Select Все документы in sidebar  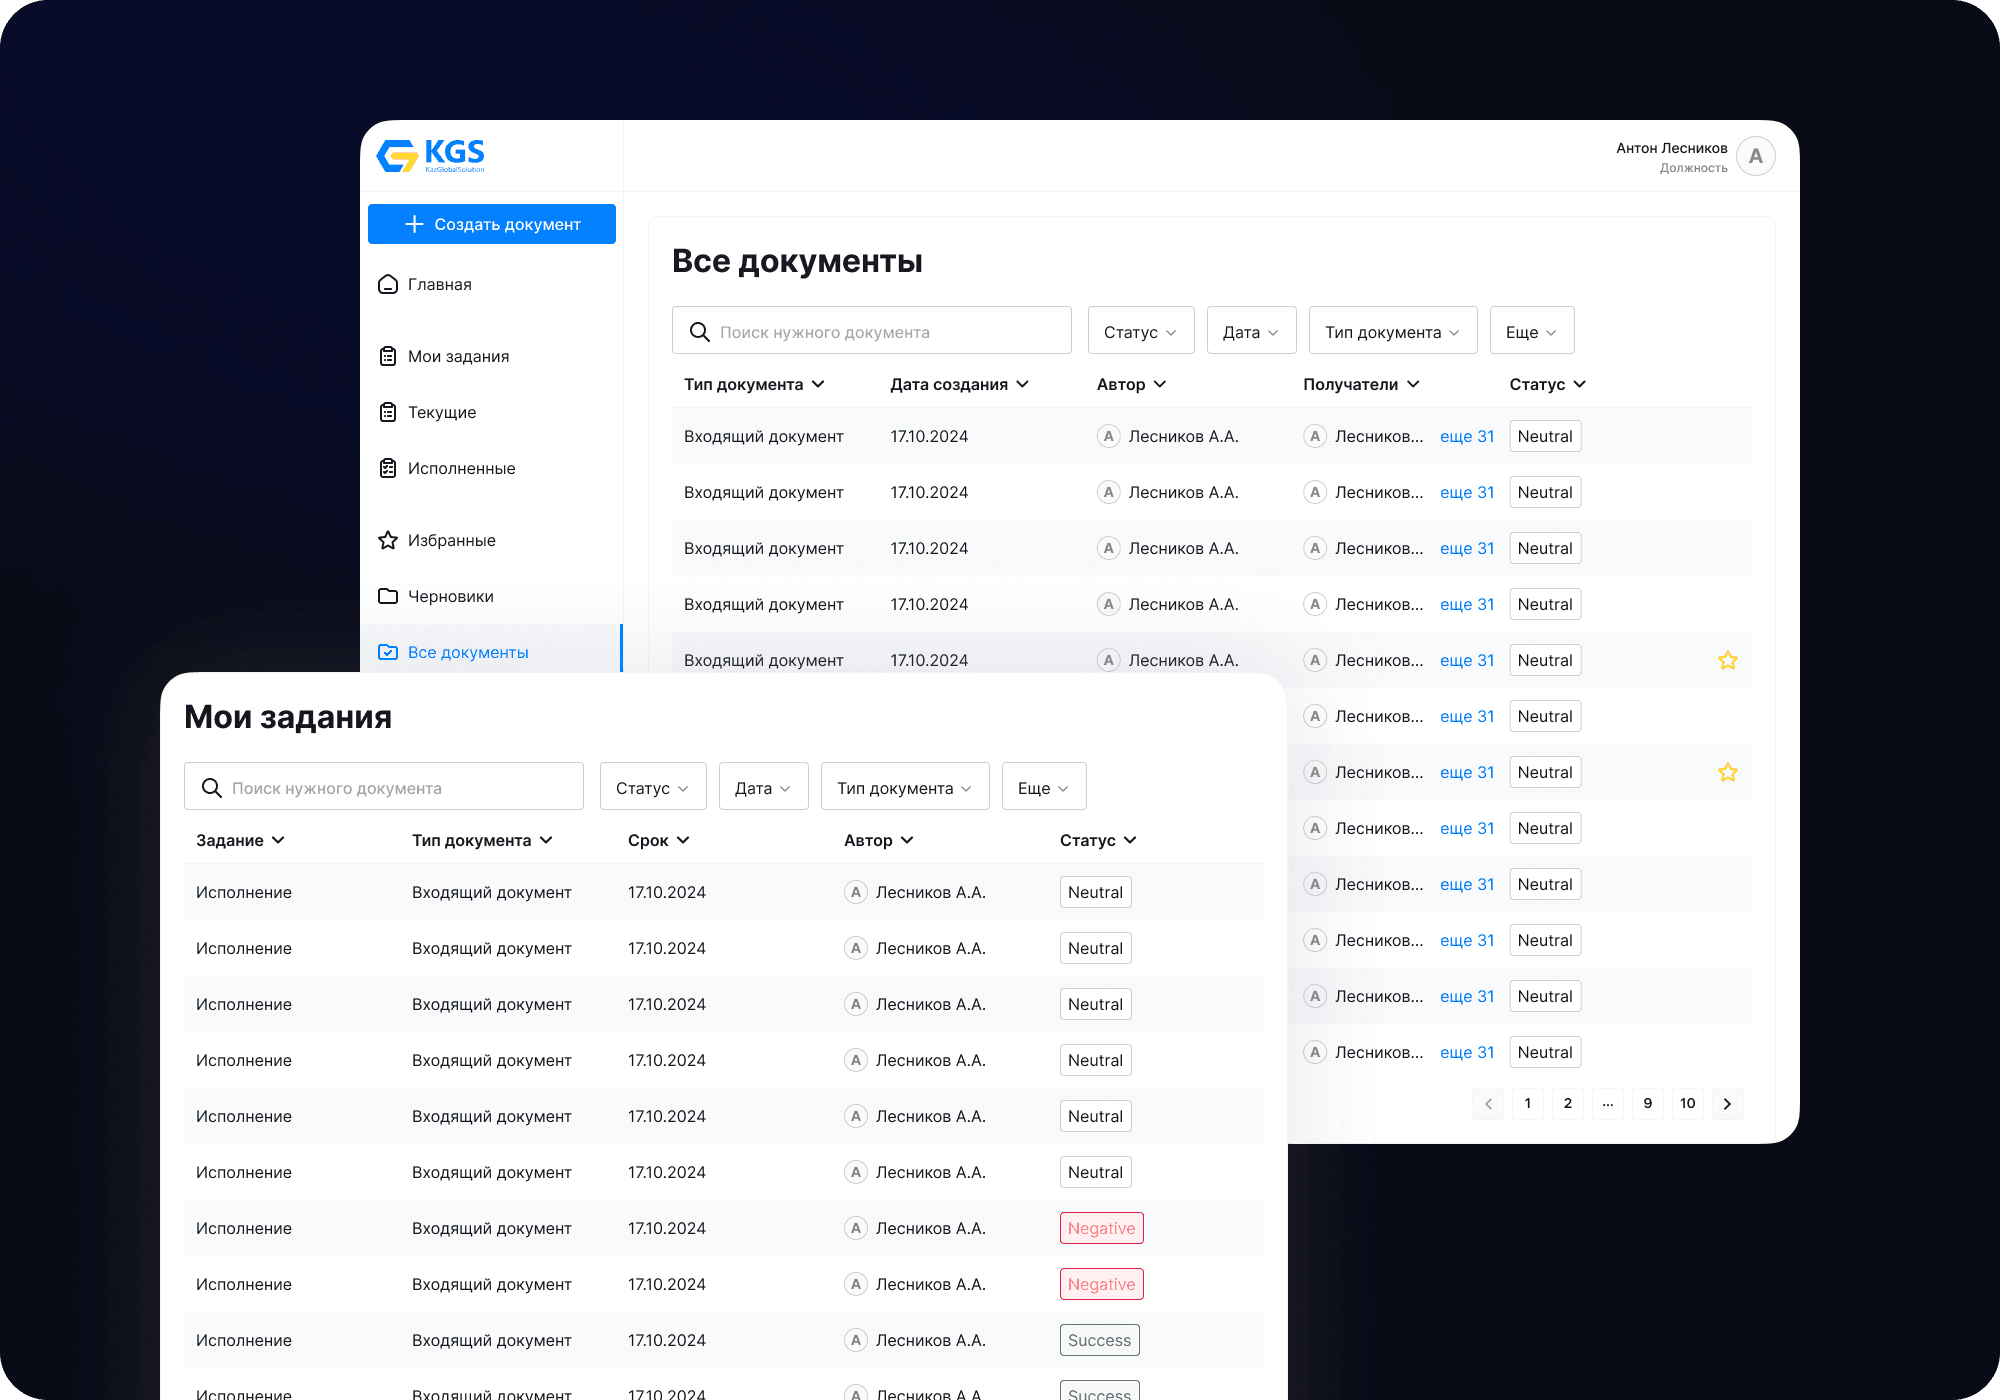point(467,653)
